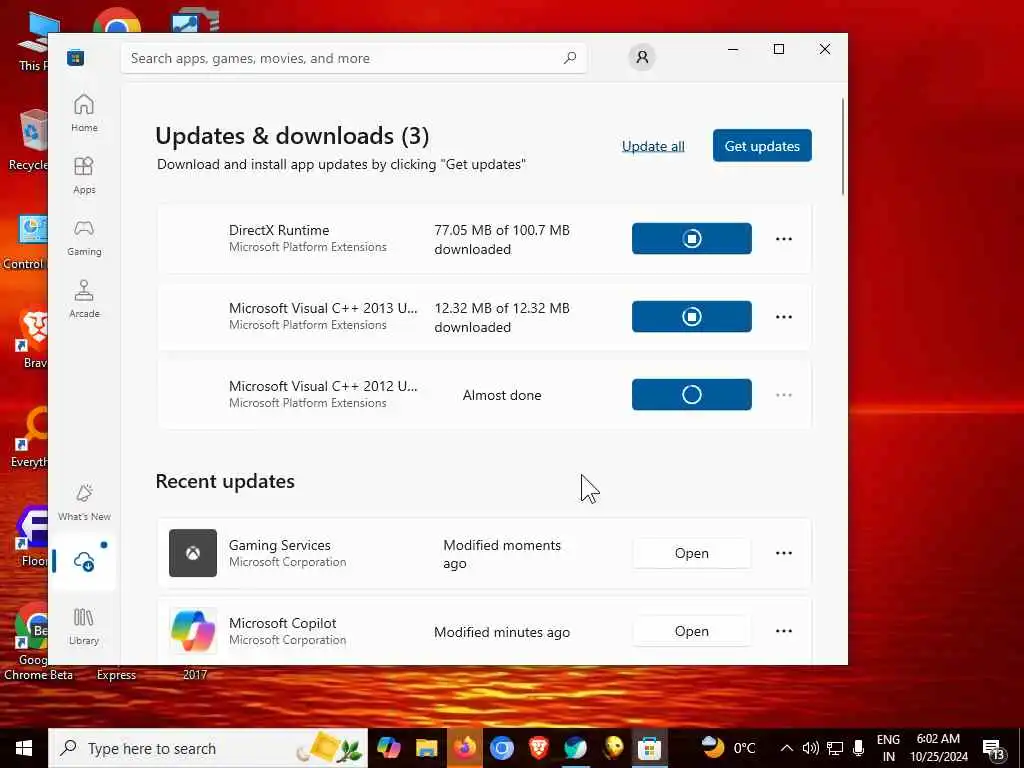
Task: Open the Apps section in sidebar
Action: click(x=84, y=175)
